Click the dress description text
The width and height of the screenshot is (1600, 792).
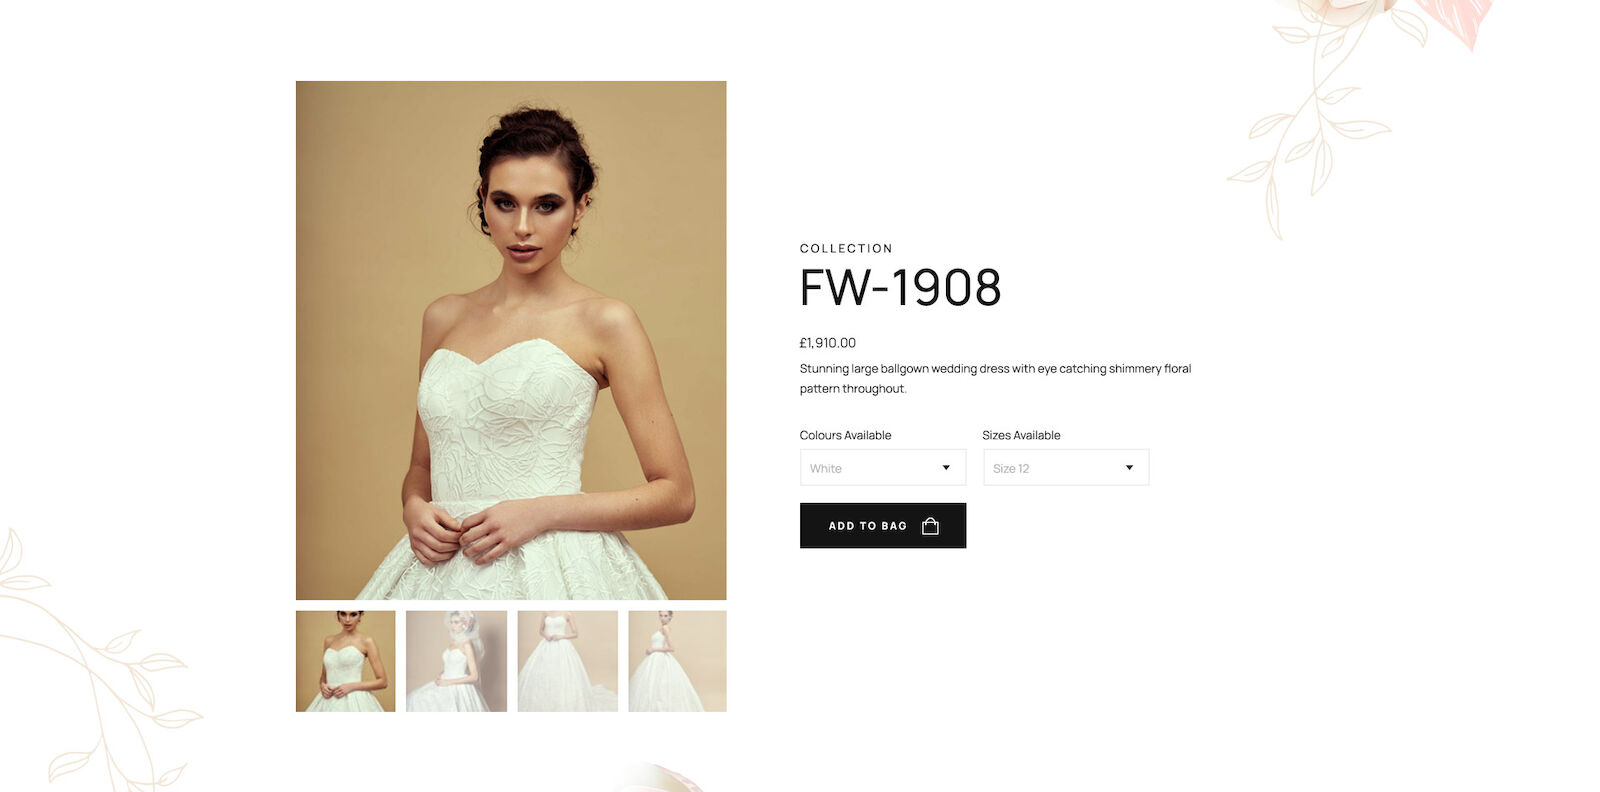pyautogui.click(x=995, y=379)
